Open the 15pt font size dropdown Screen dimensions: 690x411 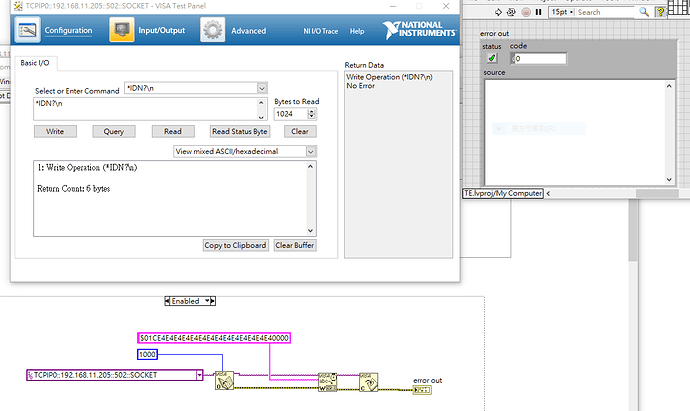(x=562, y=12)
